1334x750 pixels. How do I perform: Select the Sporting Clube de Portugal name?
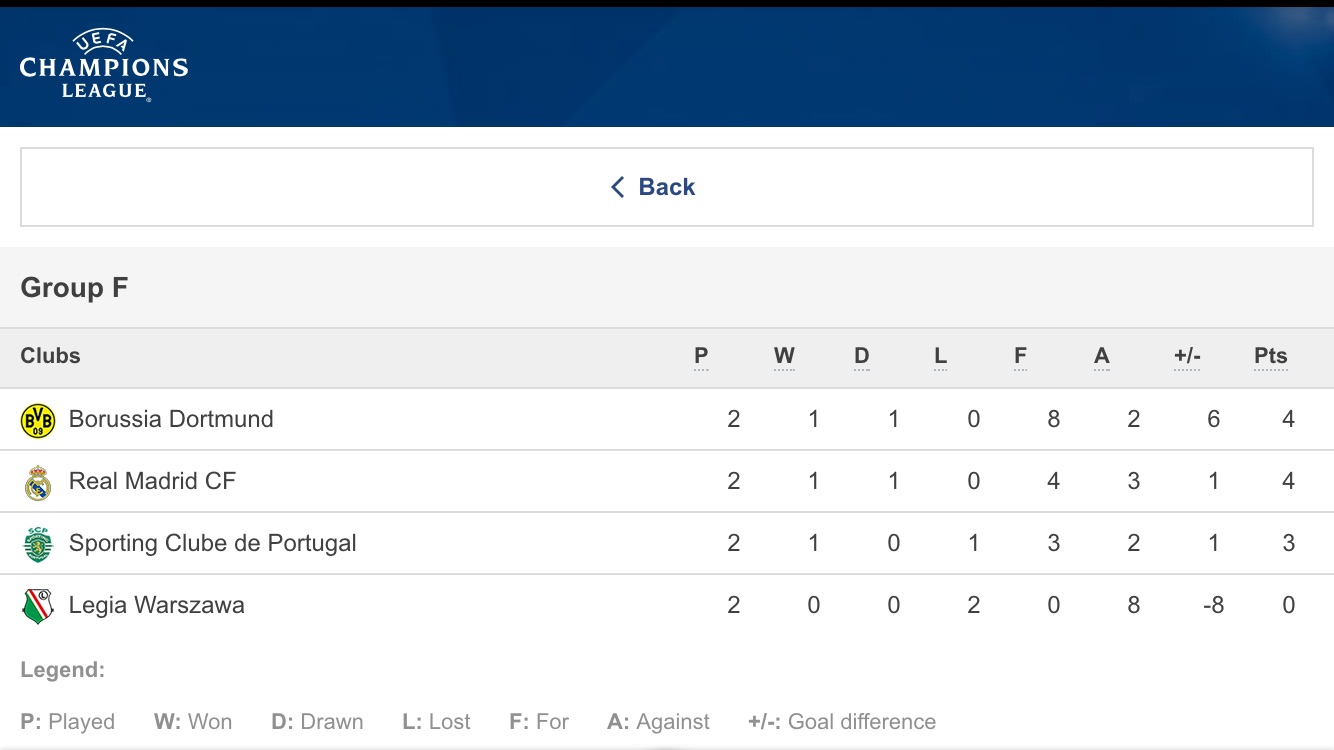click(212, 543)
